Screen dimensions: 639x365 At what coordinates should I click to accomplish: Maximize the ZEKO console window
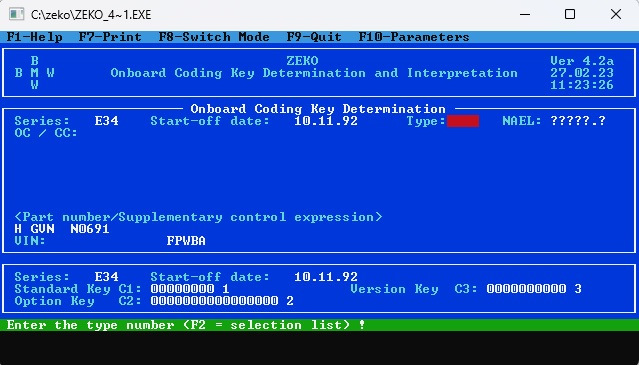(570, 15)
